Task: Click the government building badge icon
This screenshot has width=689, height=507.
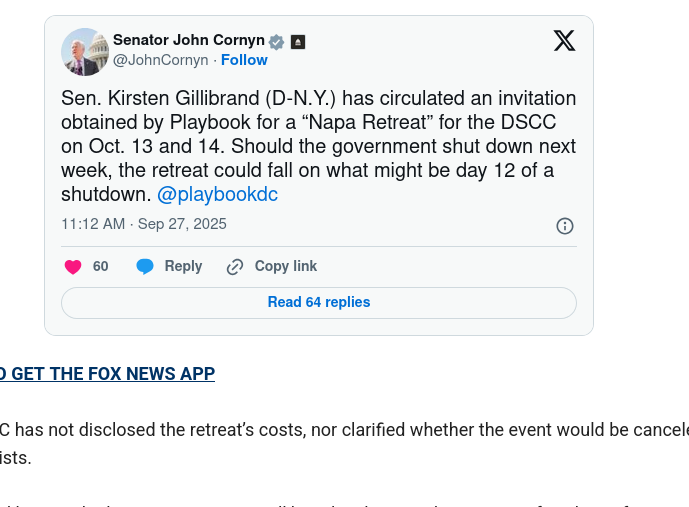Action: [298, 42]
